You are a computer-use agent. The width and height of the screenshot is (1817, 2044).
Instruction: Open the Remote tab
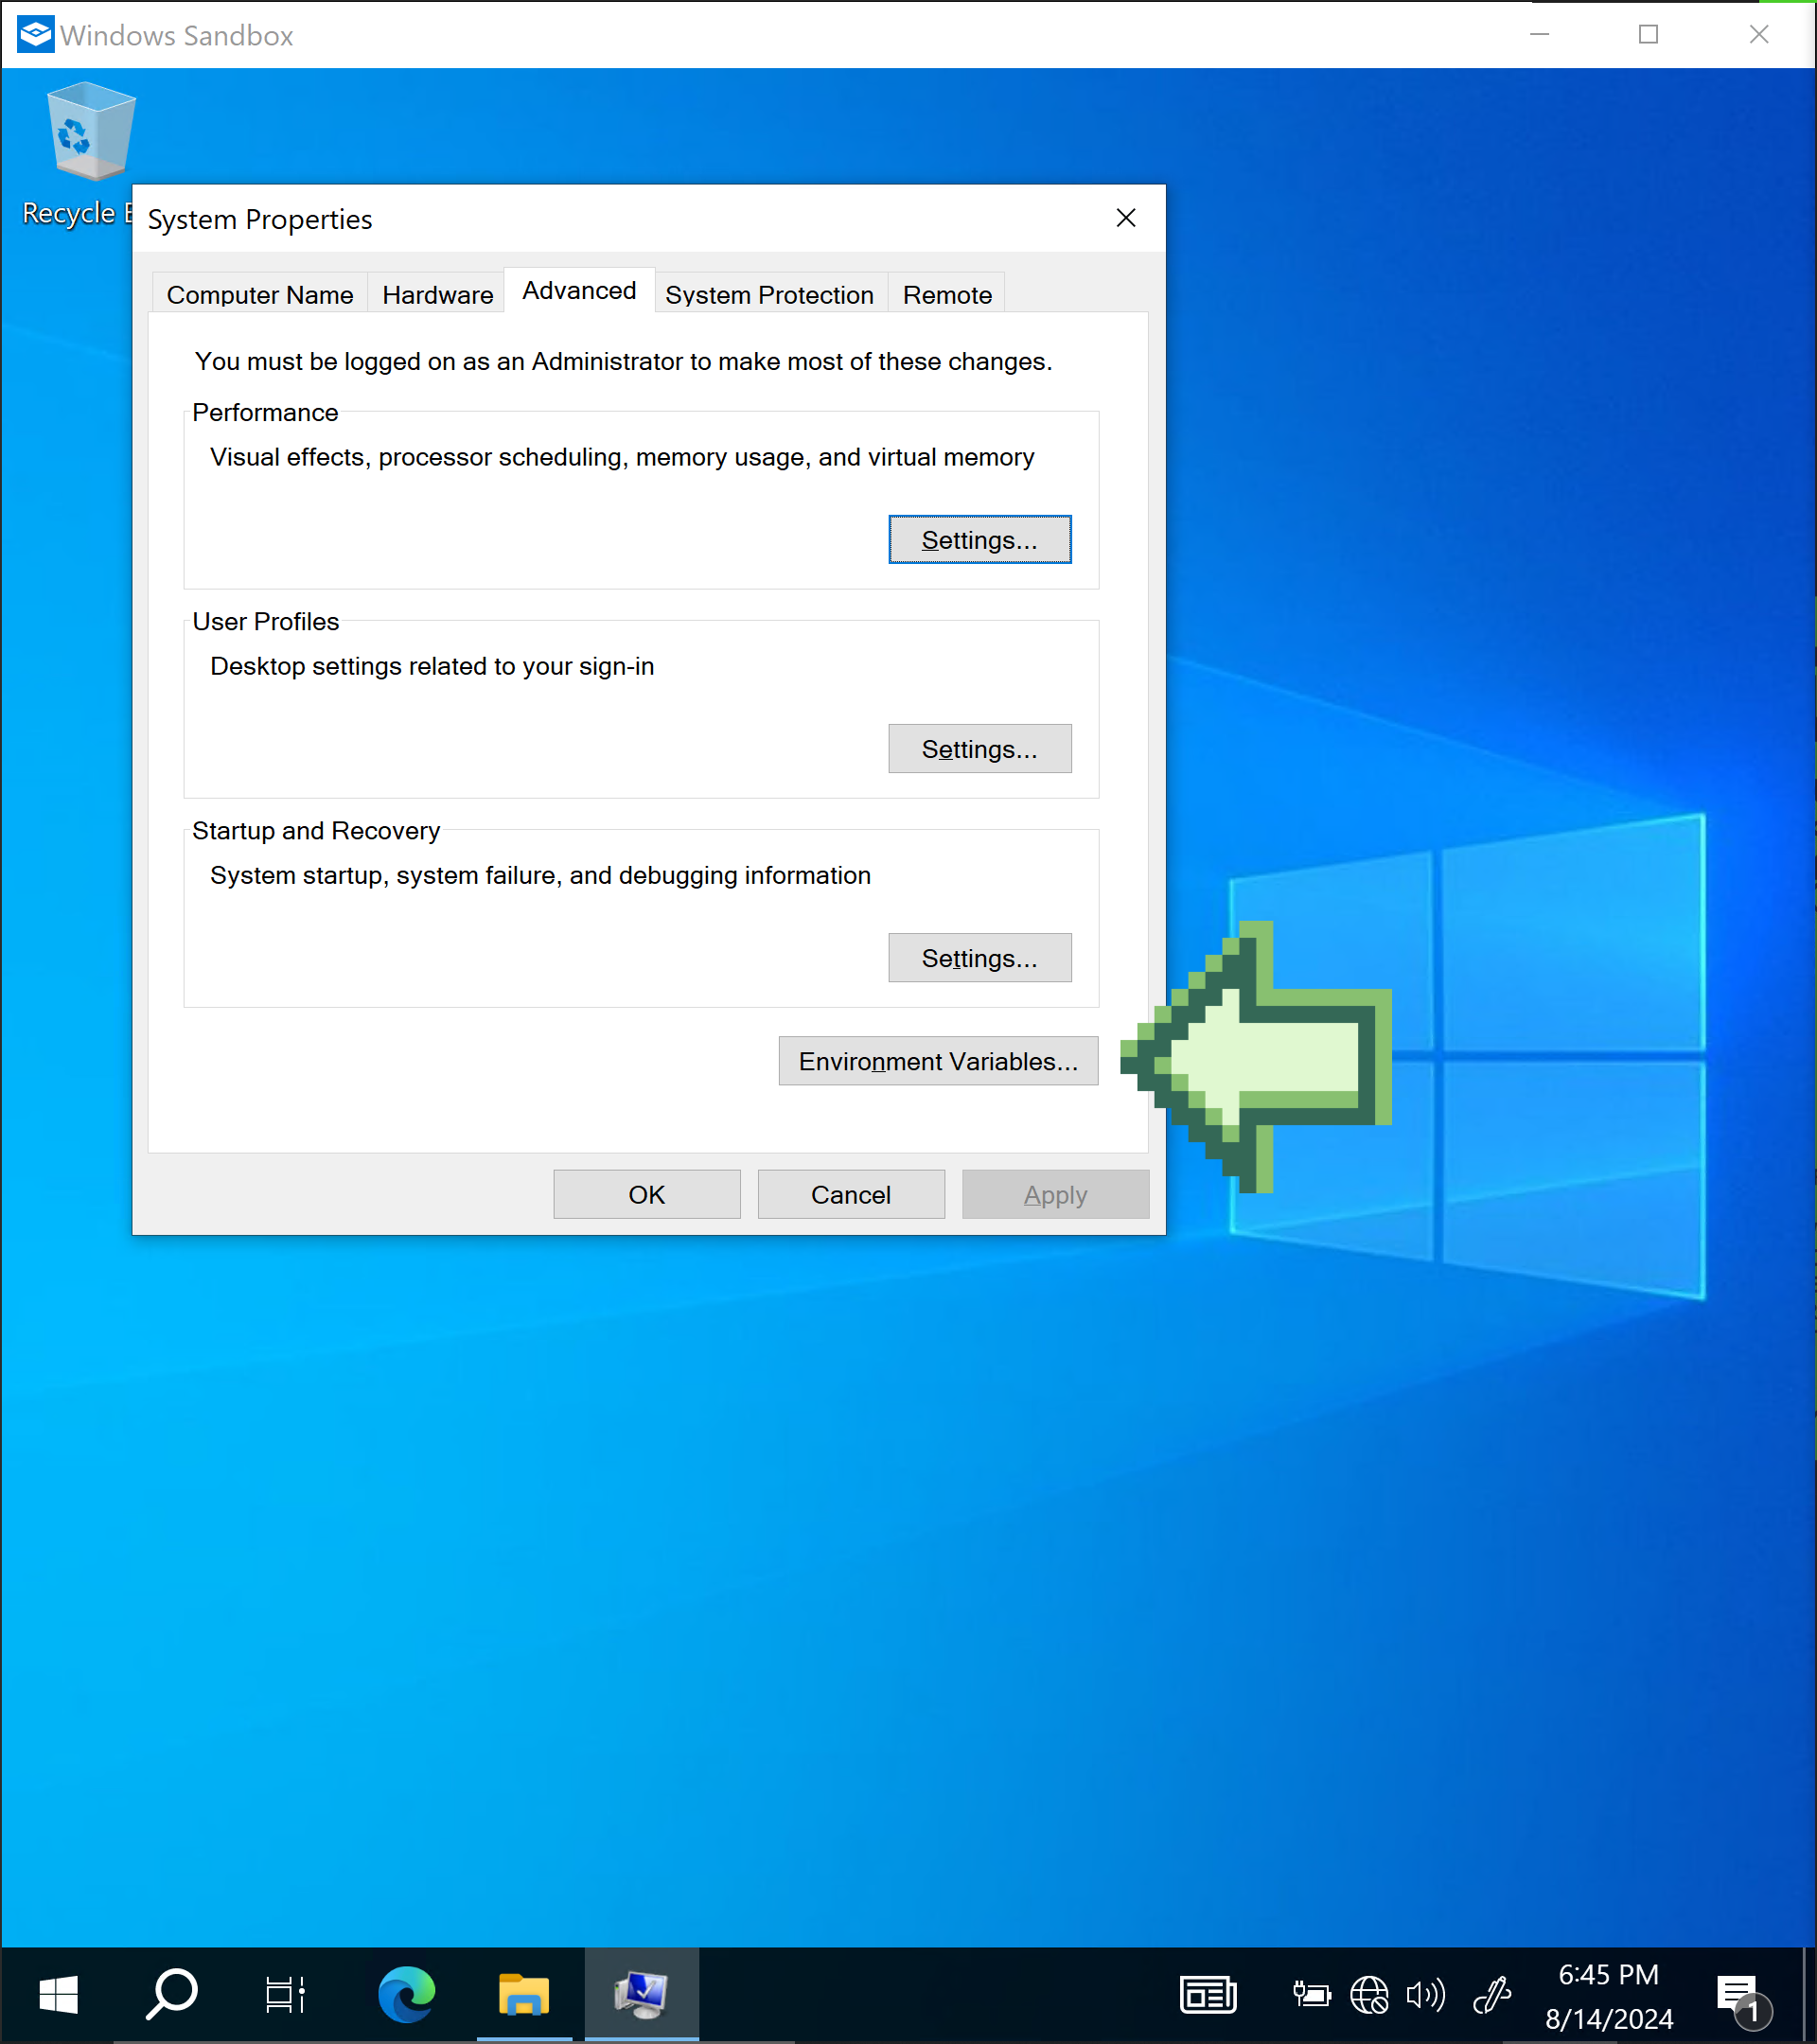[944, 294]
